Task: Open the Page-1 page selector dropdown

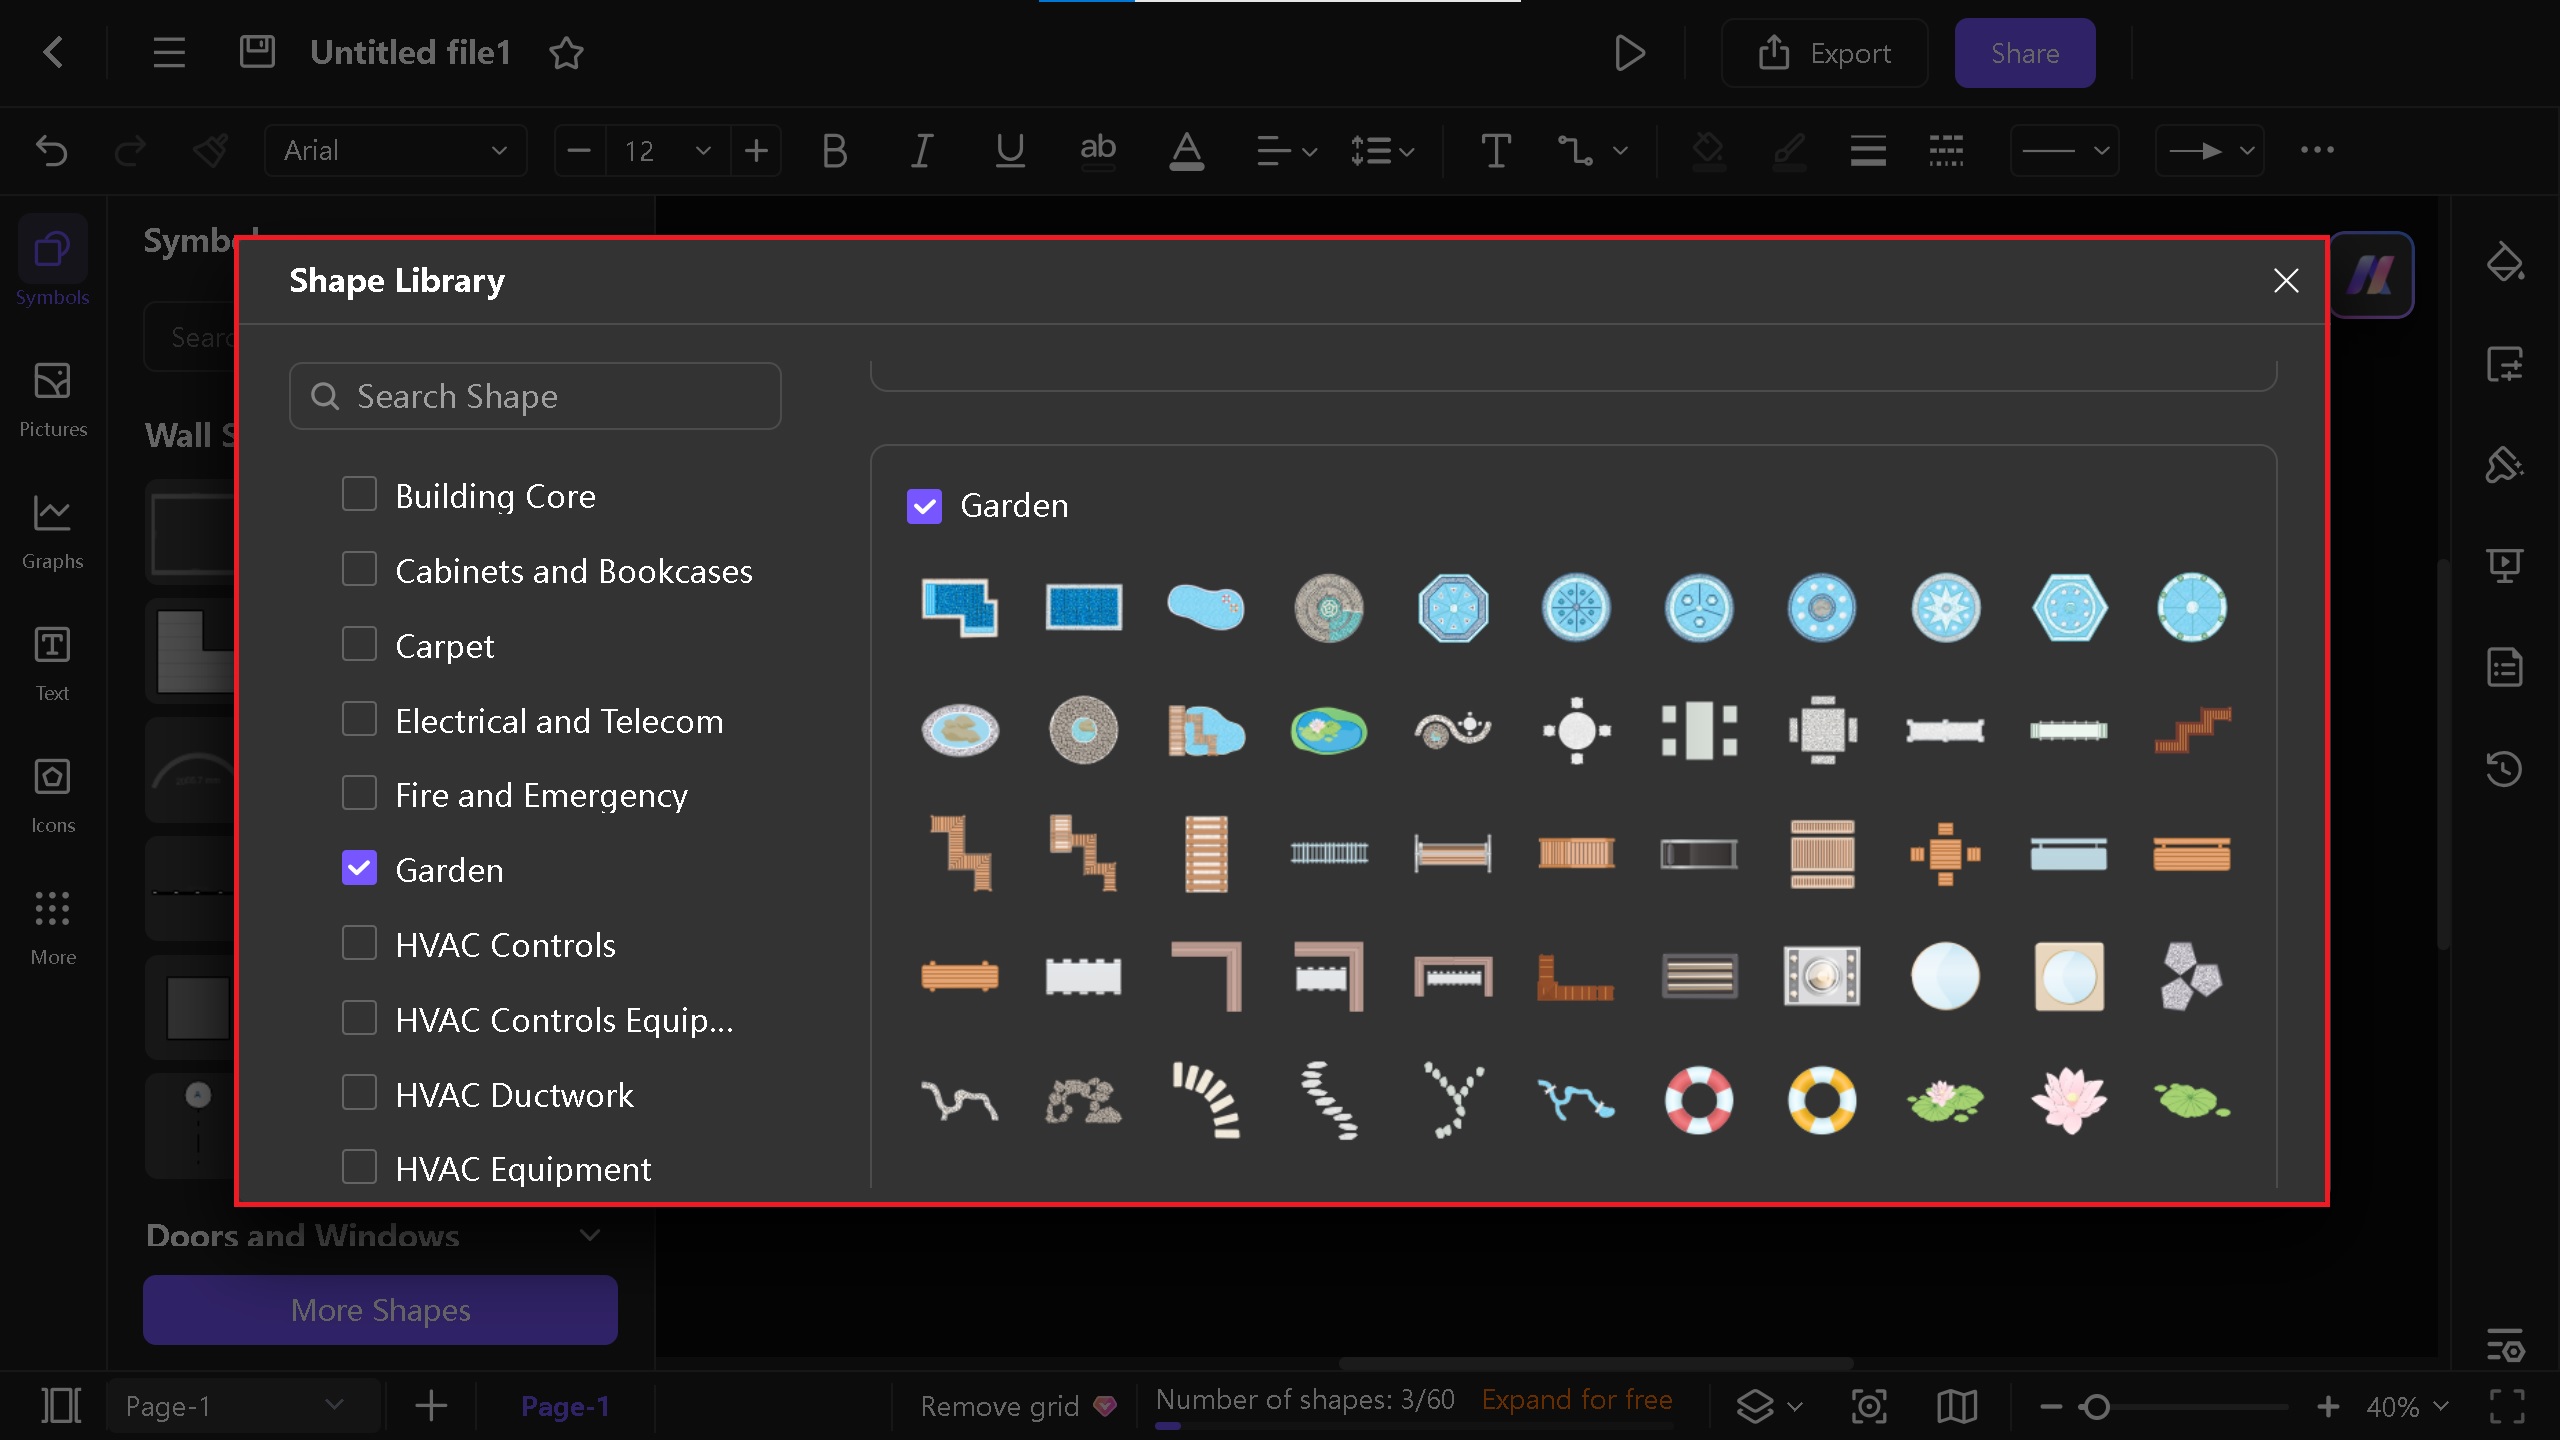Action: click(x=243, y=1406)
